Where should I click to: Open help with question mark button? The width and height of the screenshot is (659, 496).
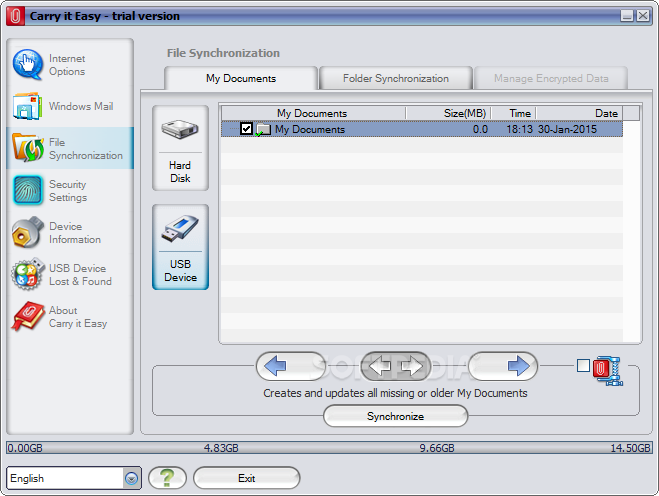(x=167, y=478)
